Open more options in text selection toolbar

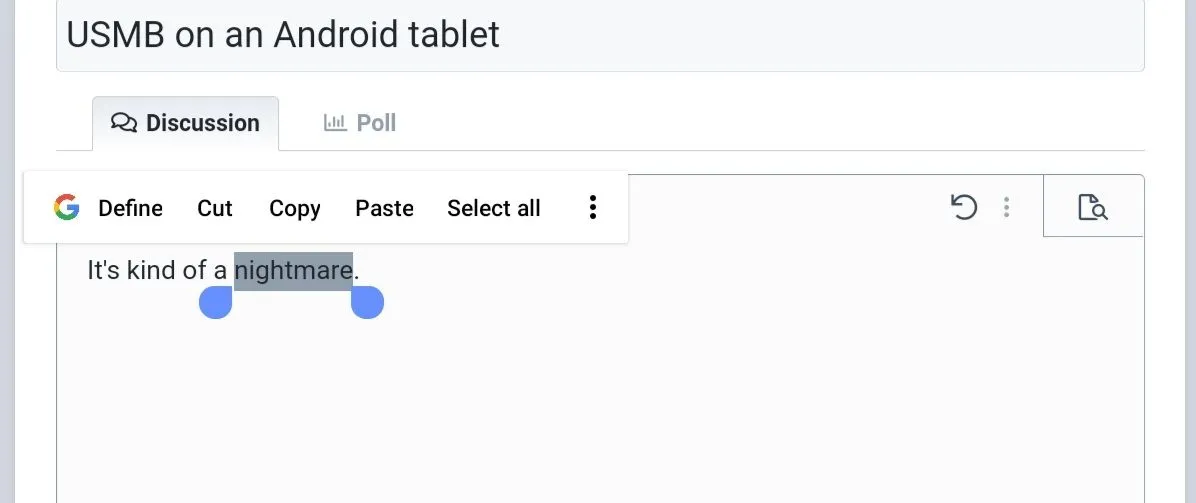pyautogui.click(x=593, y=208)
